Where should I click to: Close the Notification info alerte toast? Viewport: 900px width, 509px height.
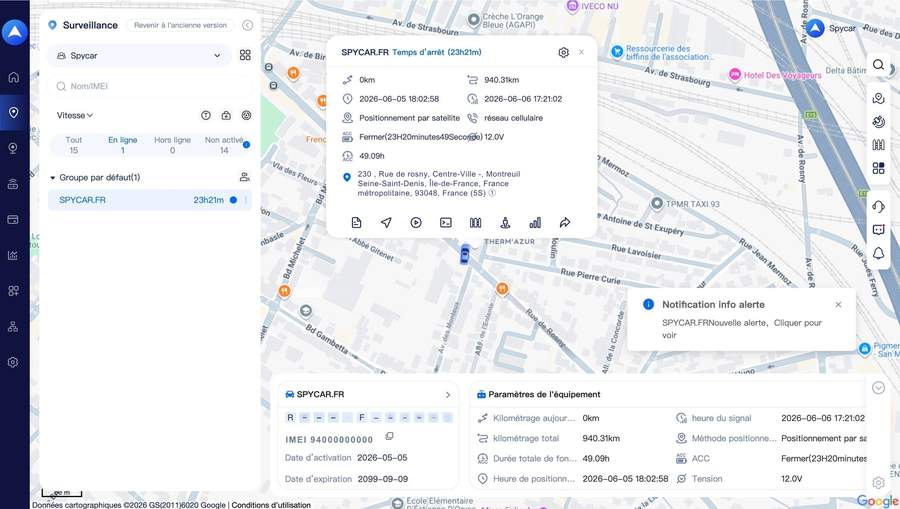[838, 305]
